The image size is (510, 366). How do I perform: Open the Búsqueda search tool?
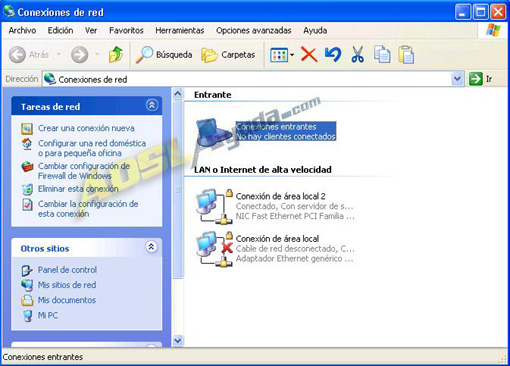tap(164, 54)
